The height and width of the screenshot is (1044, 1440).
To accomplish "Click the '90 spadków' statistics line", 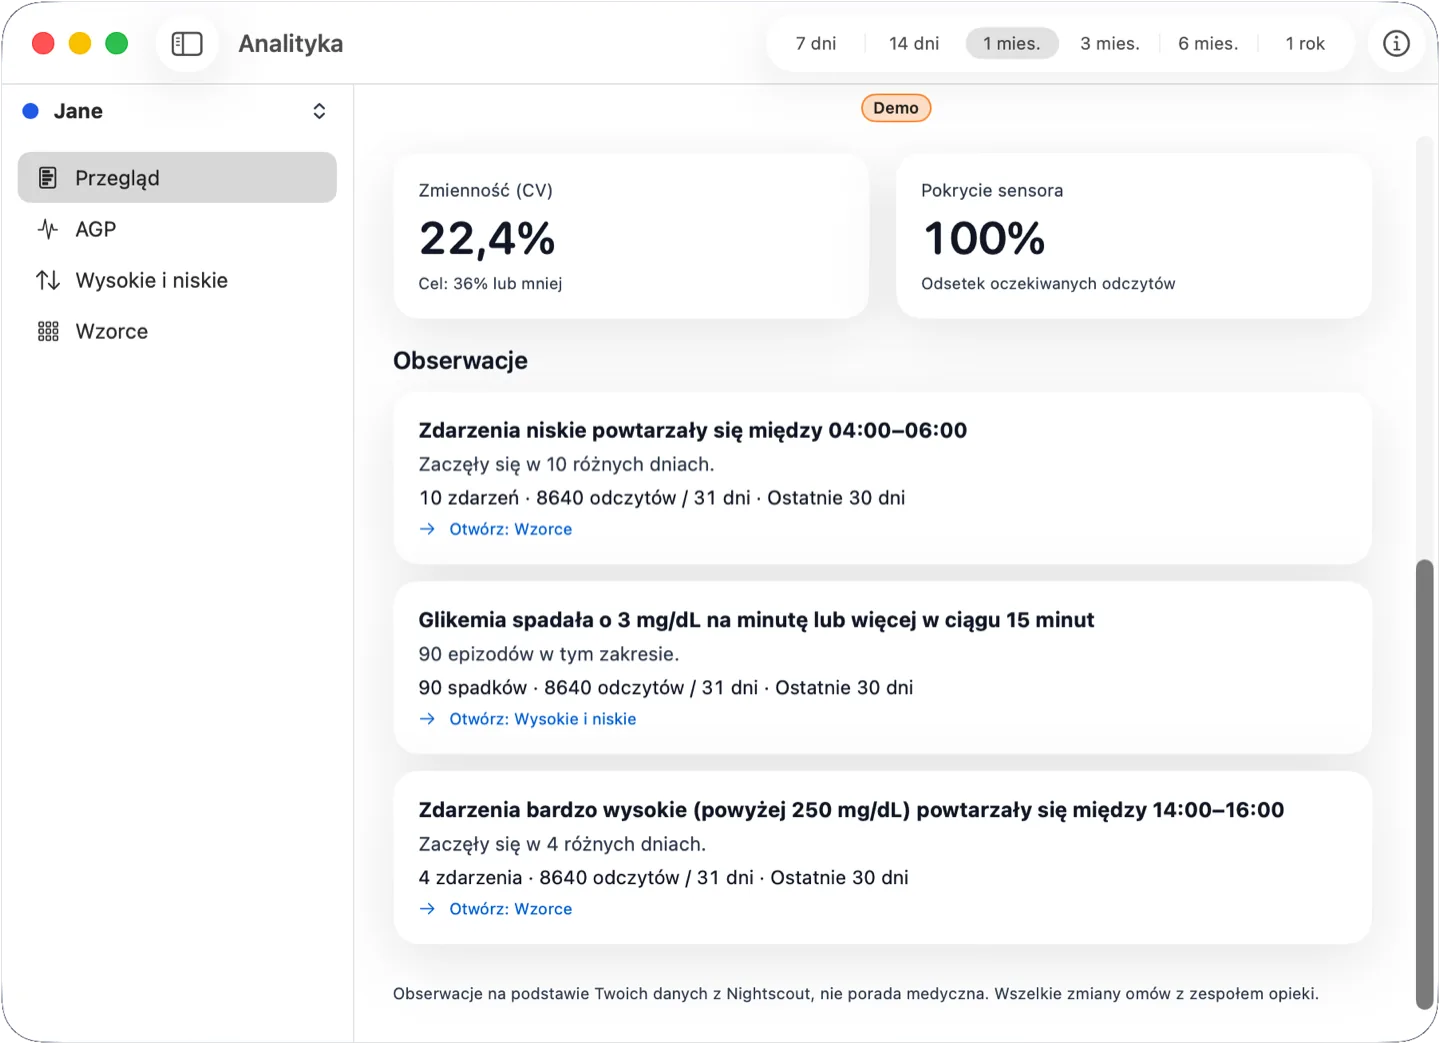I will [666, 688].
